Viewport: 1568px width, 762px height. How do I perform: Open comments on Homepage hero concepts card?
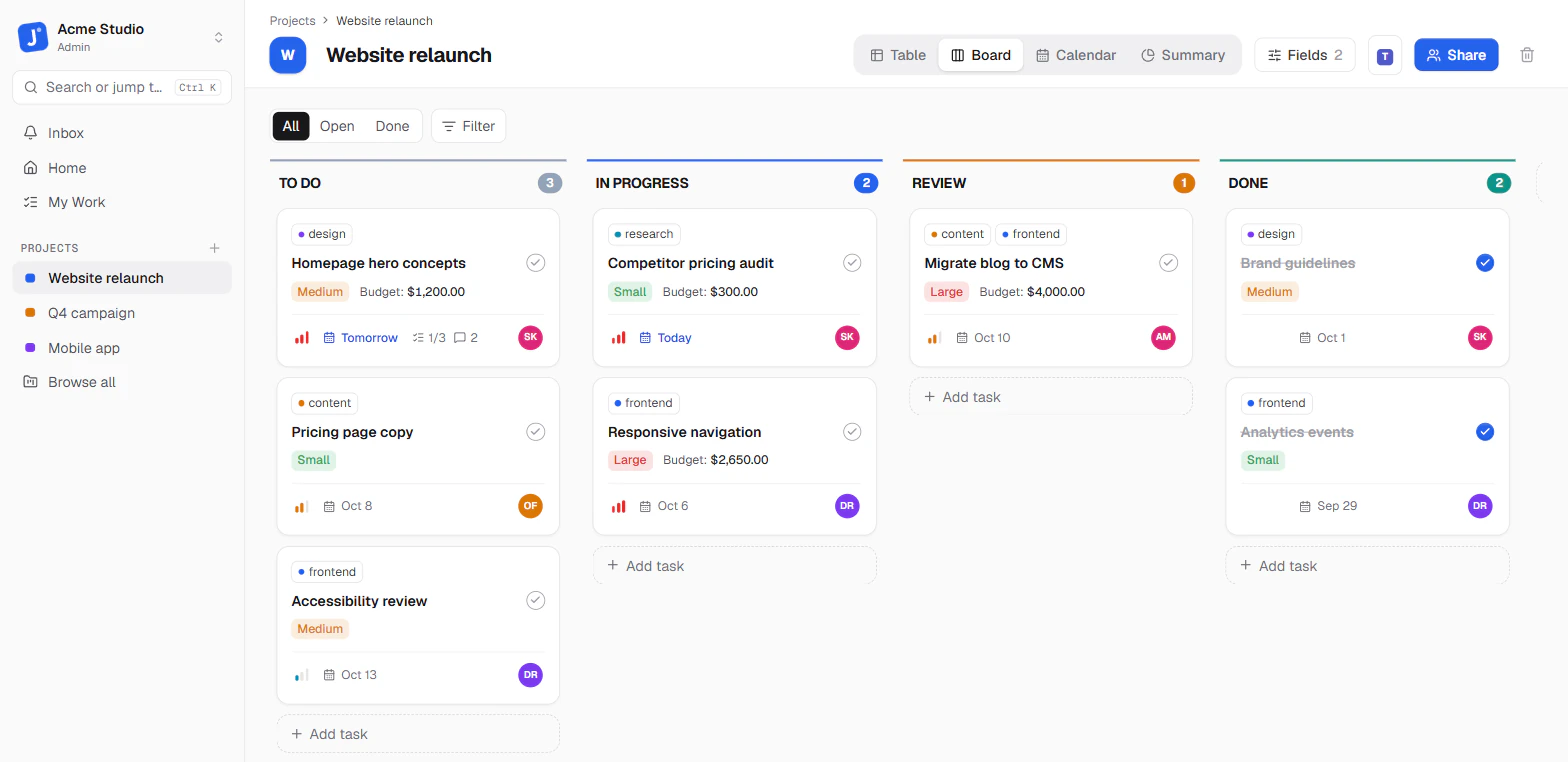tap(466, 338)
